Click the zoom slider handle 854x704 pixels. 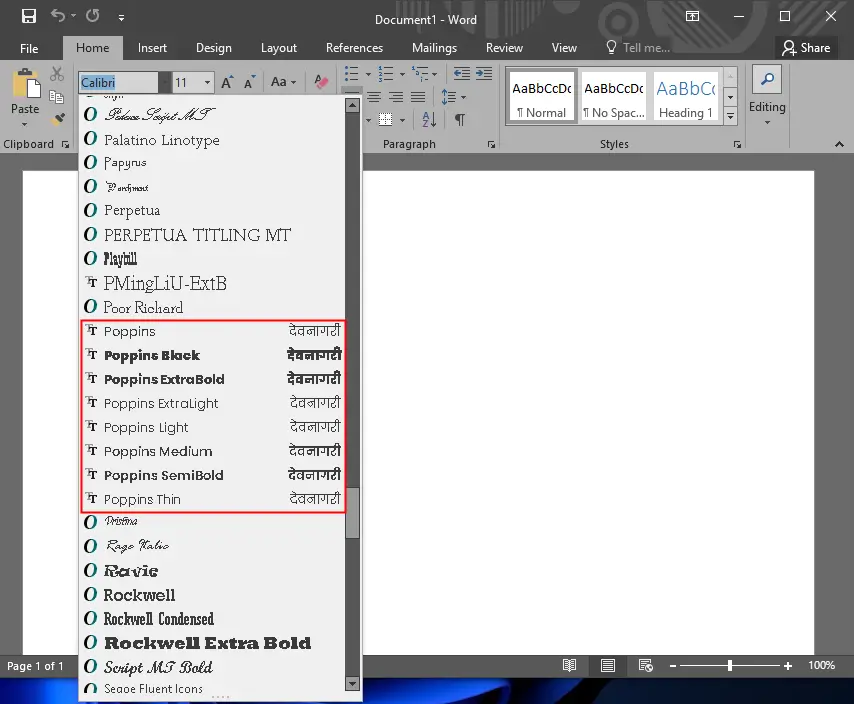(730, 665)
